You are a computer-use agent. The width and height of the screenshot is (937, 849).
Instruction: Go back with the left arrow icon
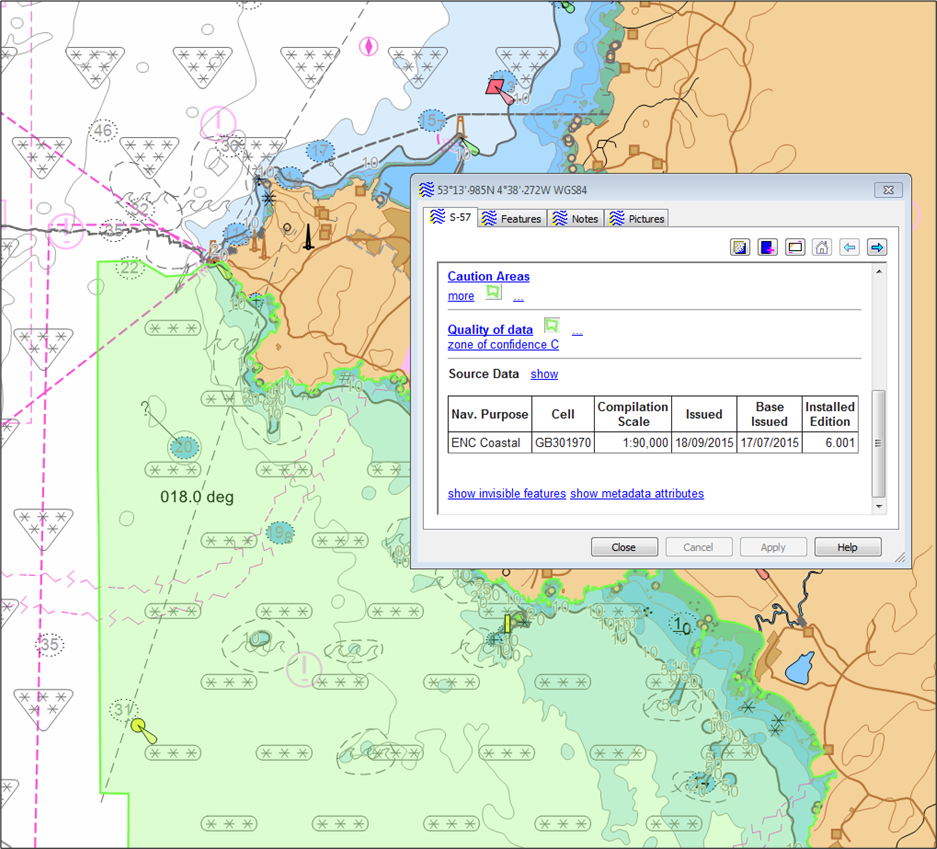[x=849, y=247]
